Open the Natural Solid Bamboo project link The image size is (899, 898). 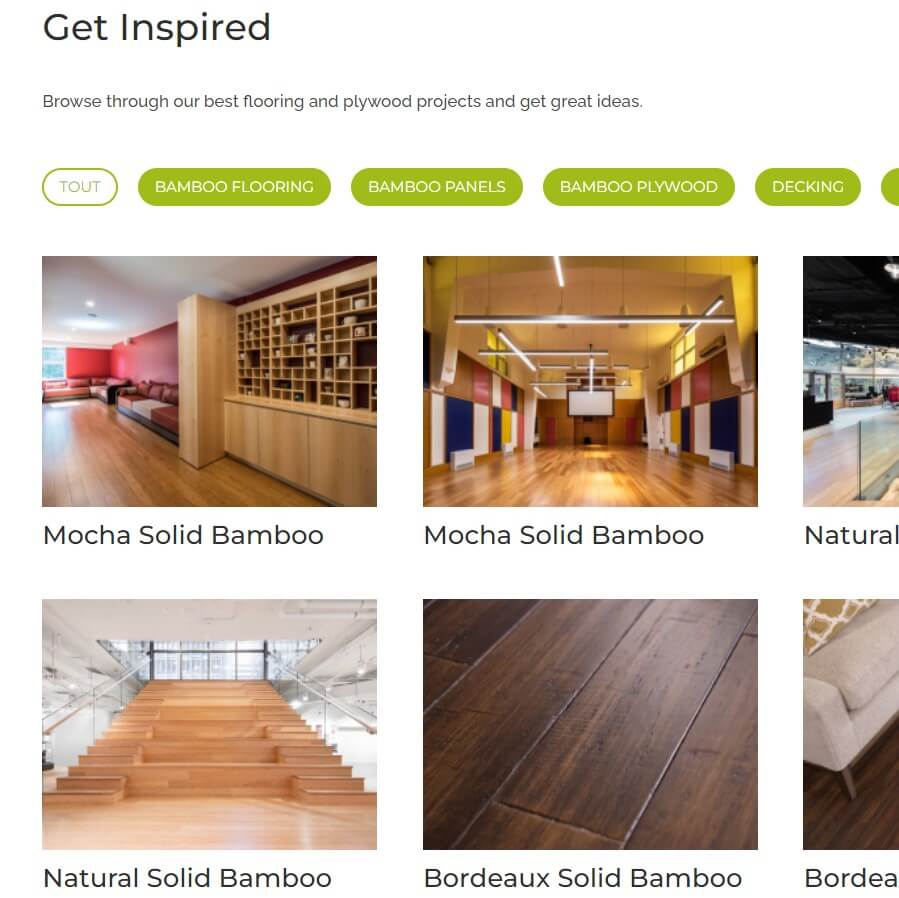(187, 879)
